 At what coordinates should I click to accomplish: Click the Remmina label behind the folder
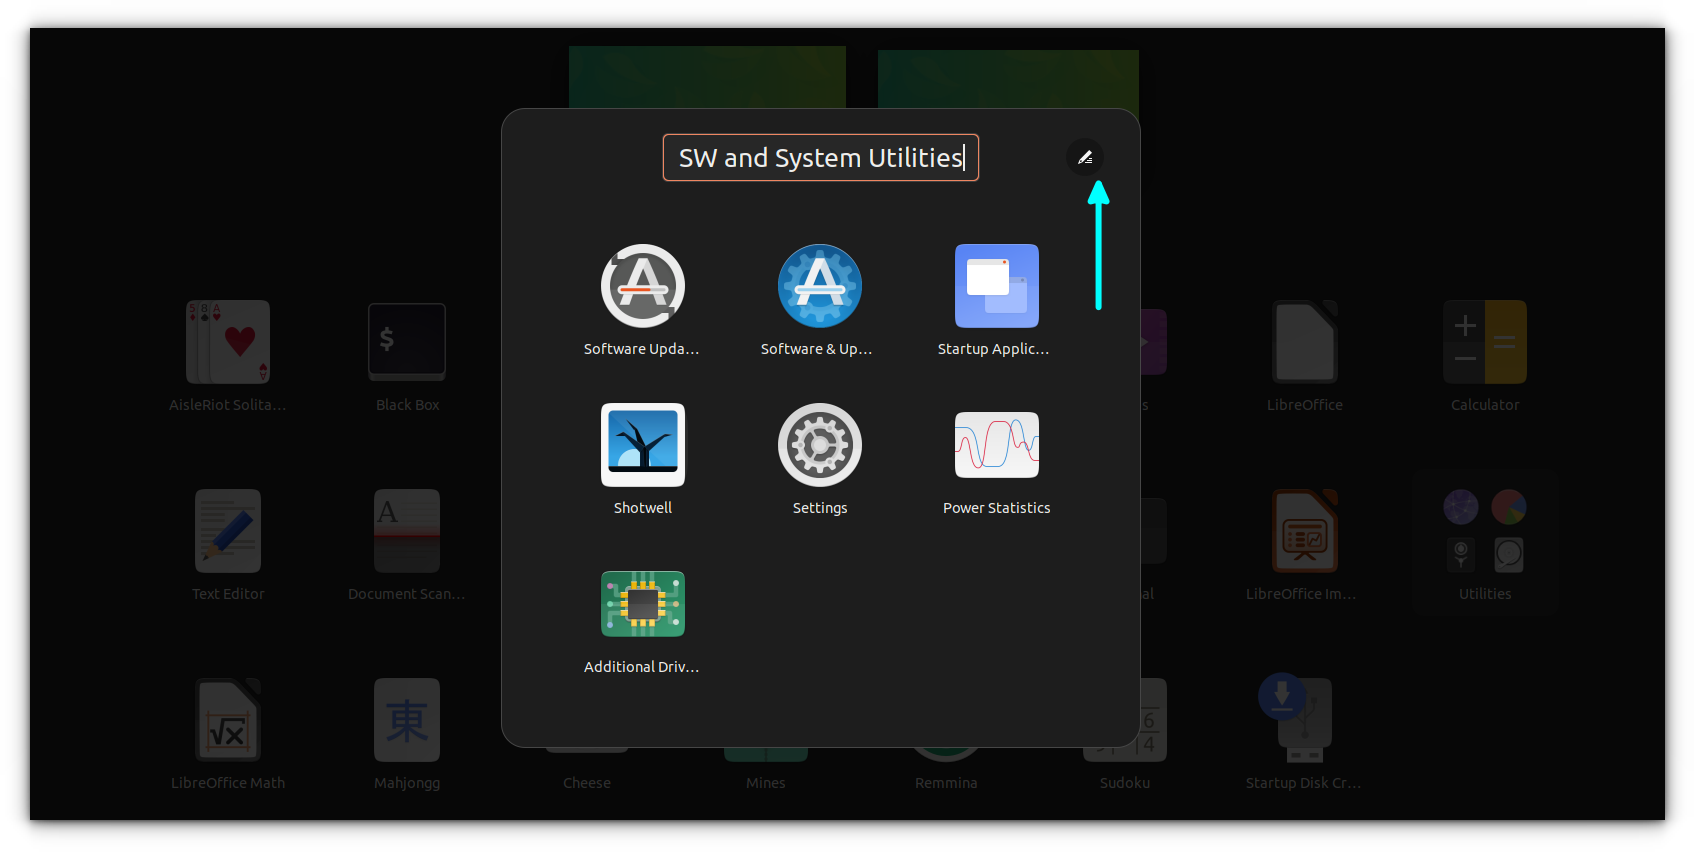pos(946,783)
